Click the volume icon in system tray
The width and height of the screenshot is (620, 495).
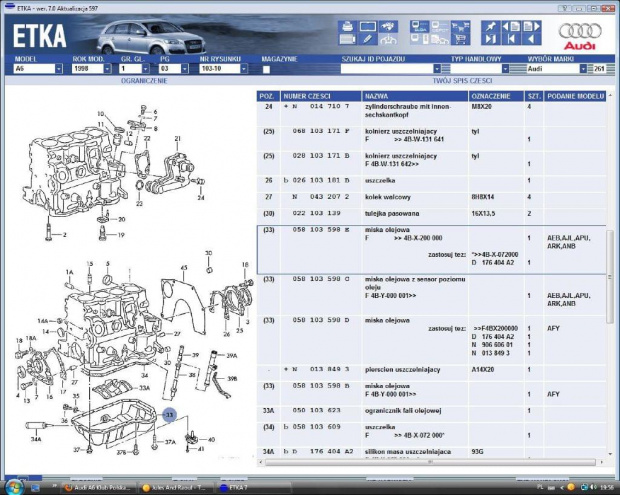coord(593,487)
